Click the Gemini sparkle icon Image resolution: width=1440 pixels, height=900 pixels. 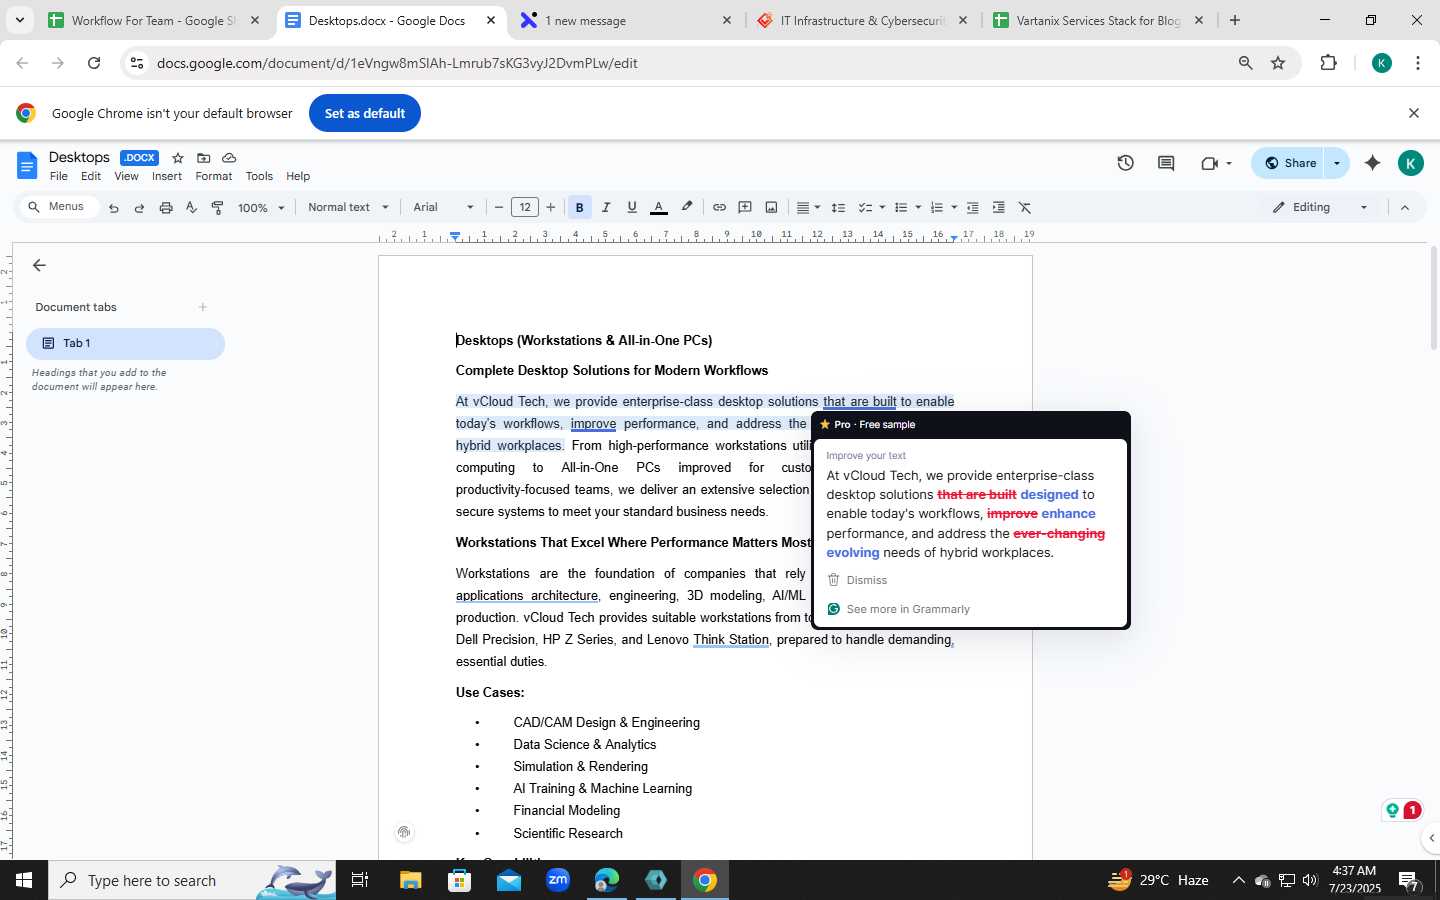tap(1372, 163)
